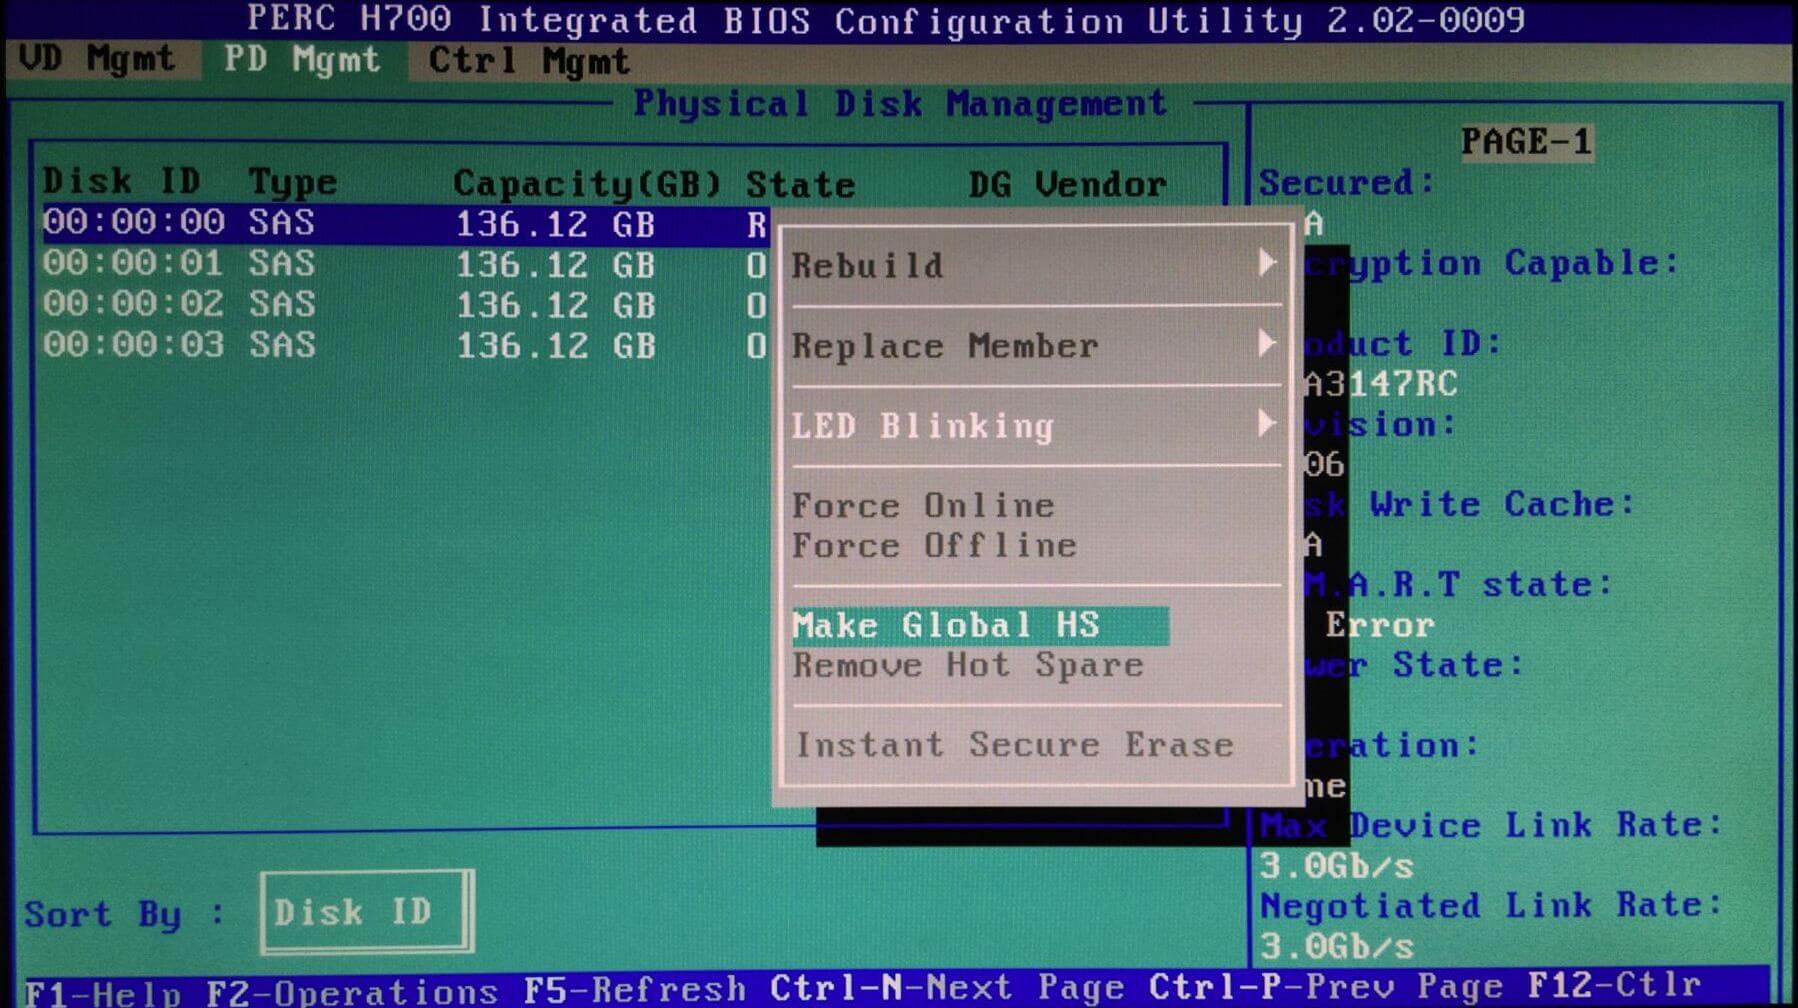Select Instant Secure Erase entry
1798x1008 pixels.
pyautogui.click(x=1014, y=746)
